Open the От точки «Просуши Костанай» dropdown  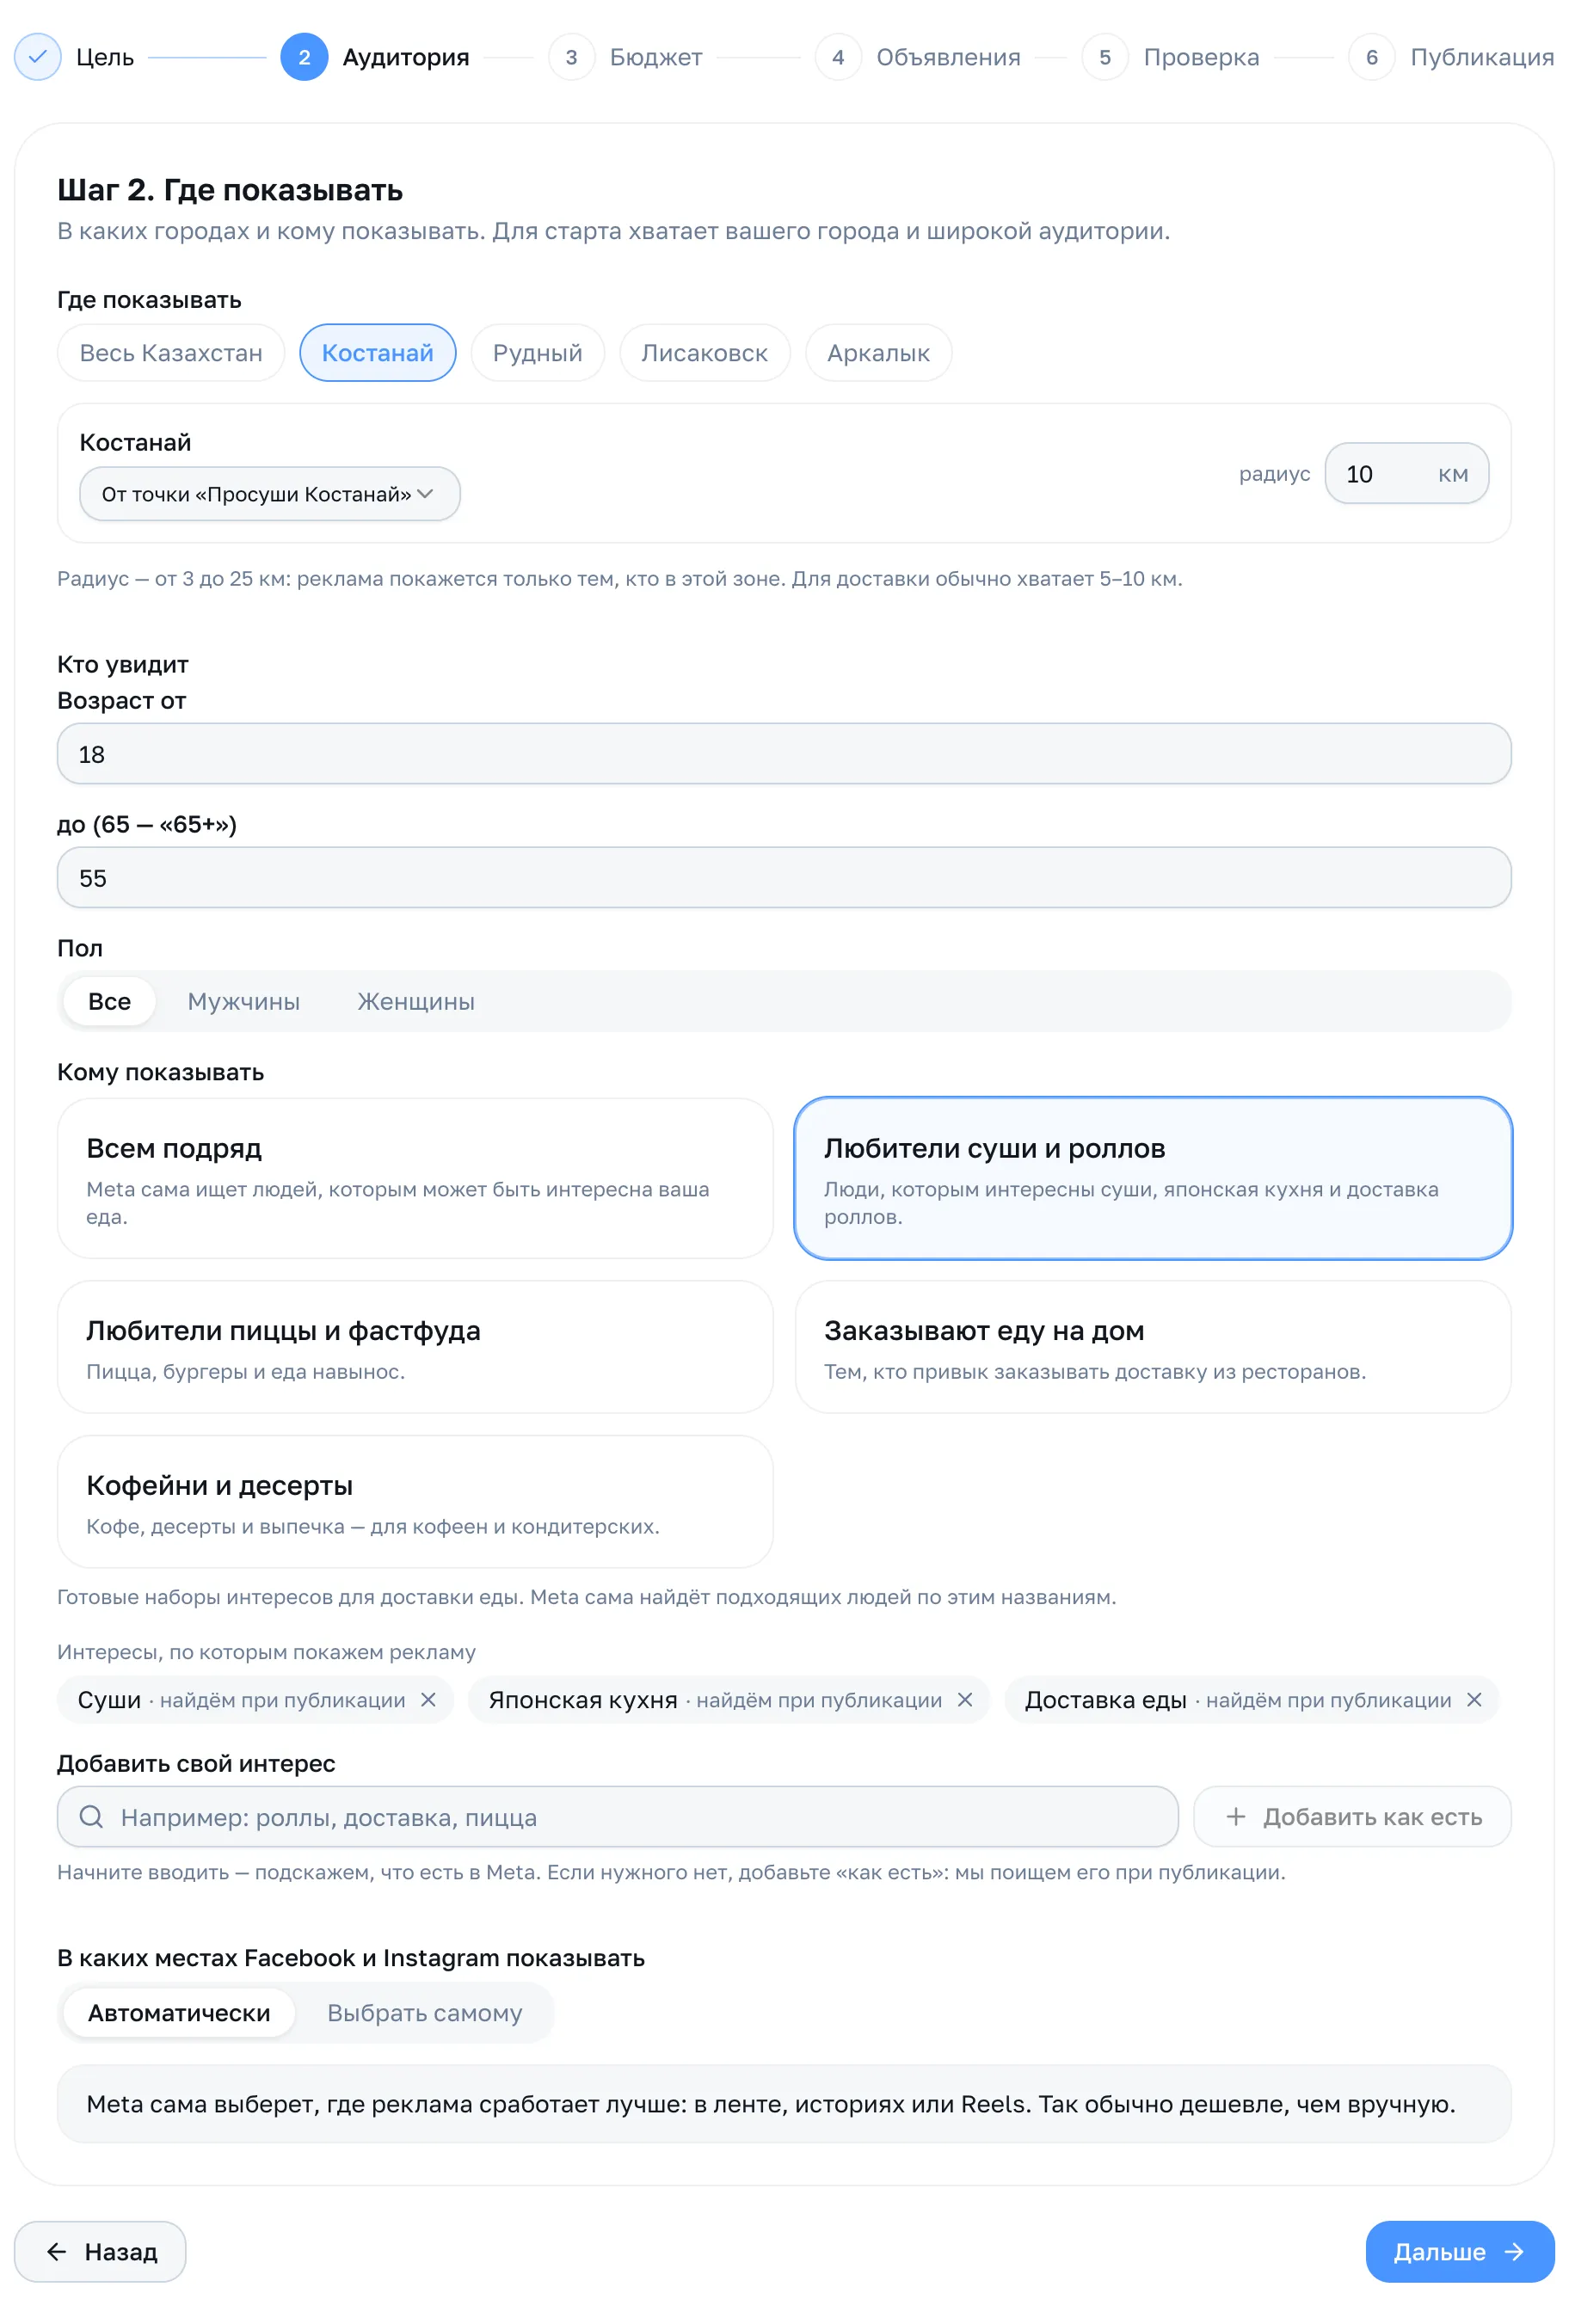pyautogui.click(x=270, y=494)
